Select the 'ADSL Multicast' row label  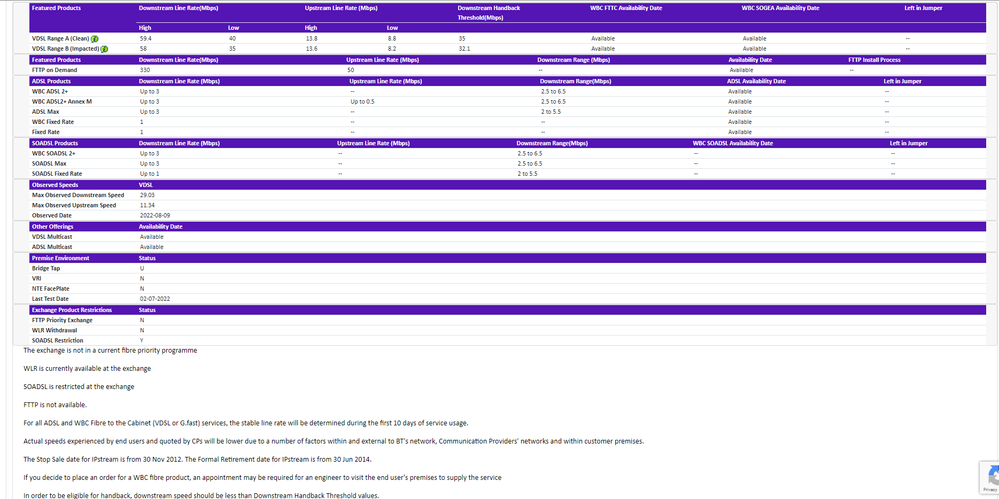click(x=52, y=247)
